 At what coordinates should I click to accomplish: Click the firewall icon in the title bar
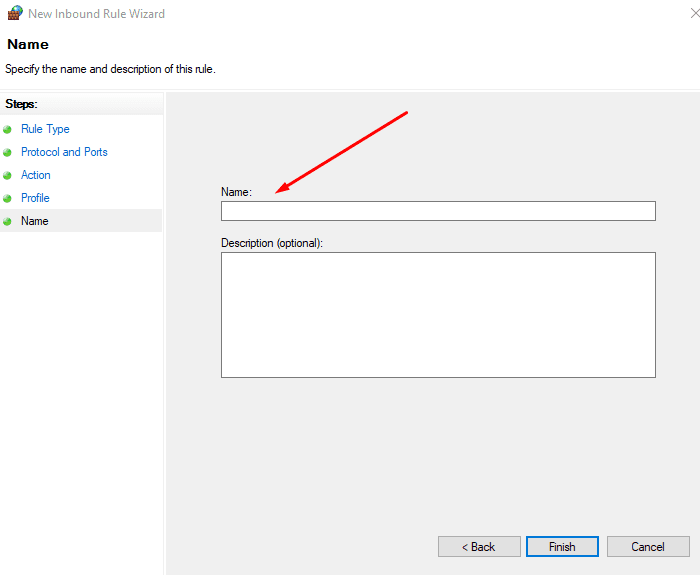pyautogui.click(x=14, y=14)
